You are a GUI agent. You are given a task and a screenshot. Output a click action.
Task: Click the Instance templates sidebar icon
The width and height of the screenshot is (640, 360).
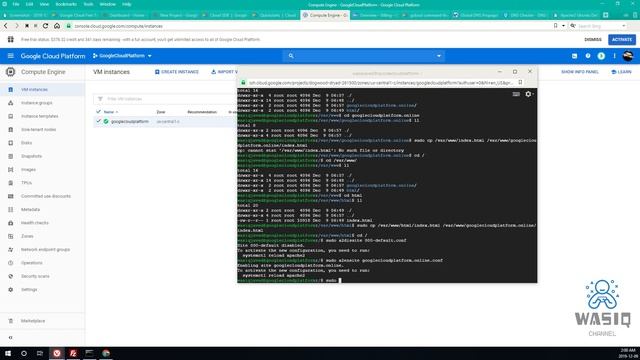(11, 116)
